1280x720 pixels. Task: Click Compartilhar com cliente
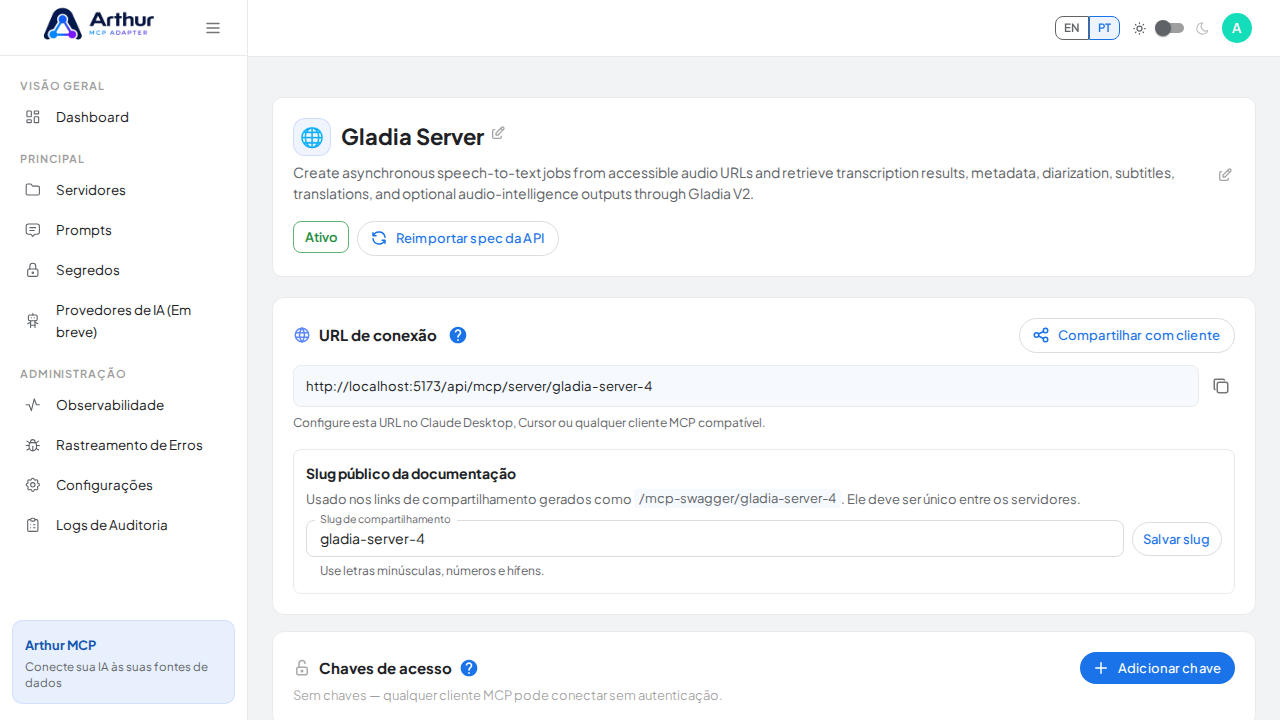pos(1127,335)
